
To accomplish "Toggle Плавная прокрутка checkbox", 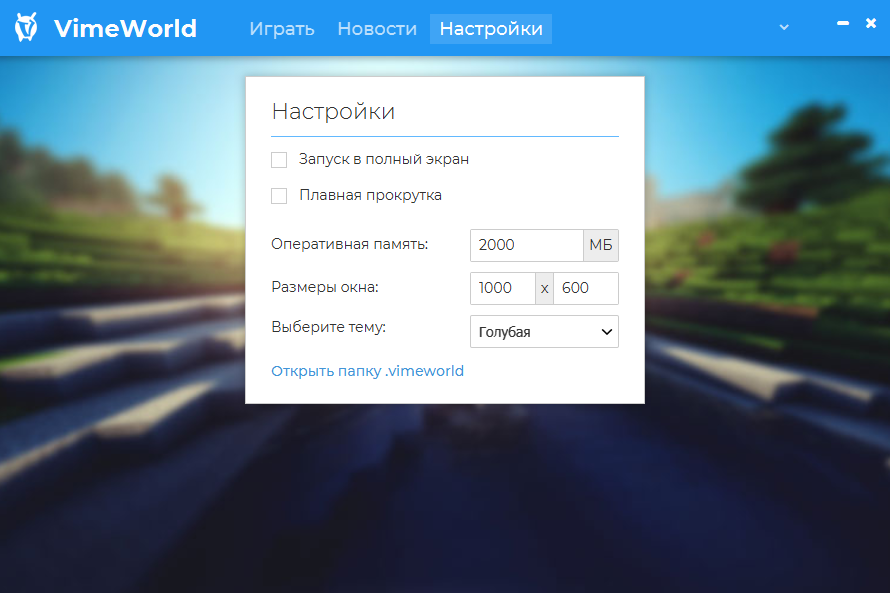I will coord(279,196).
